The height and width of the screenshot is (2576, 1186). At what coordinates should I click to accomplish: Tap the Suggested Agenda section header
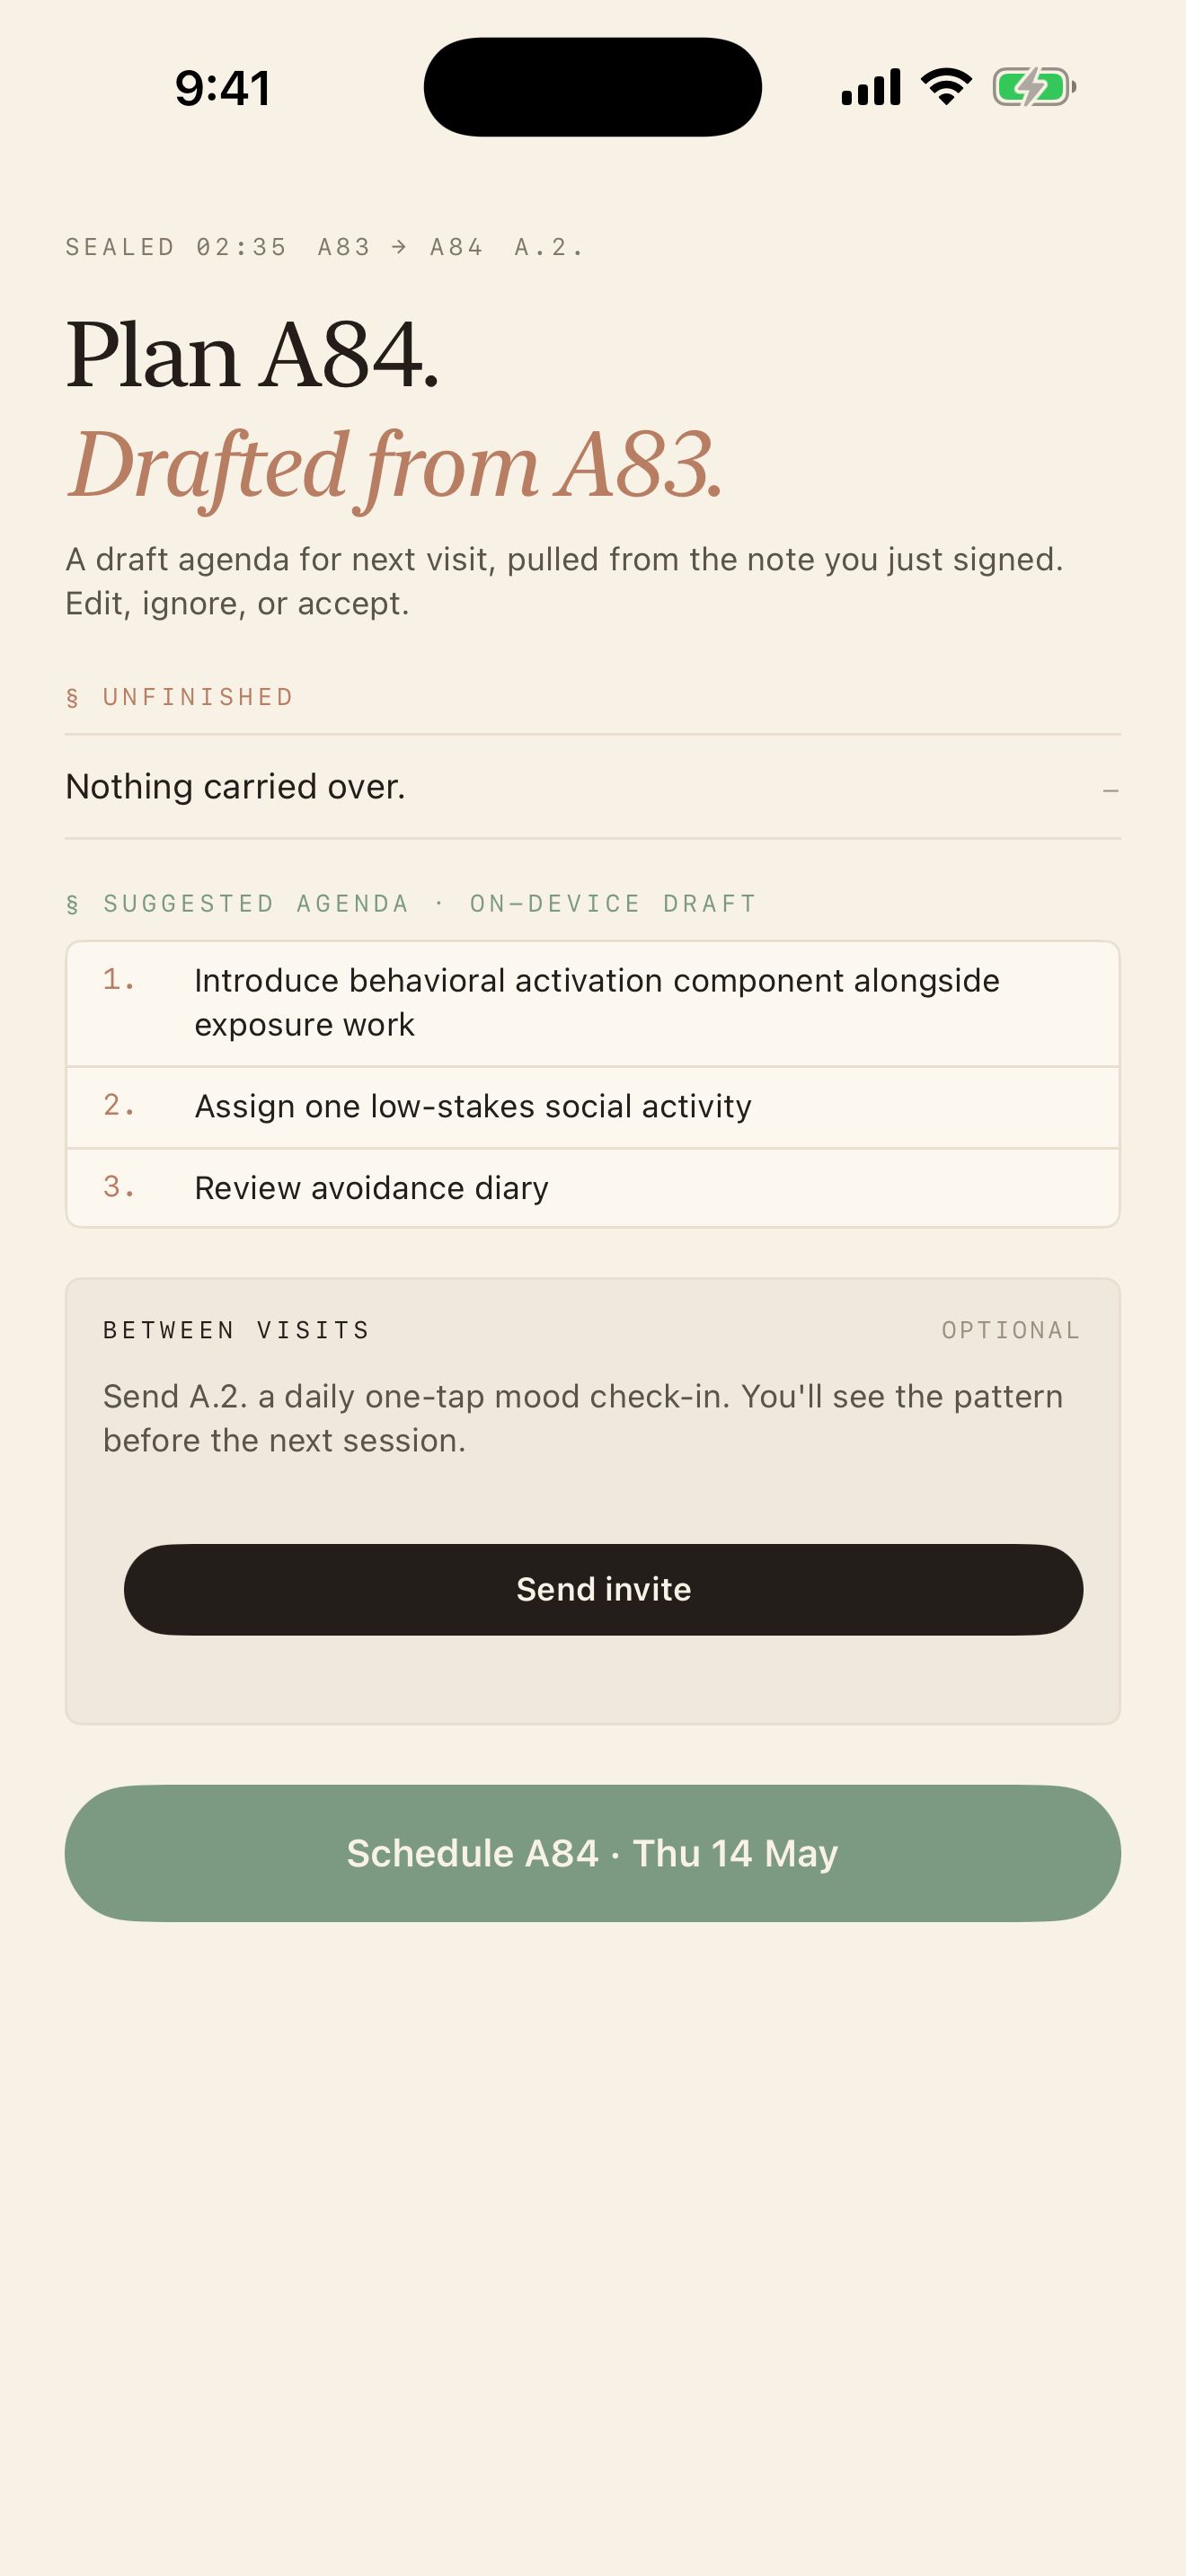tap(411, 904)
